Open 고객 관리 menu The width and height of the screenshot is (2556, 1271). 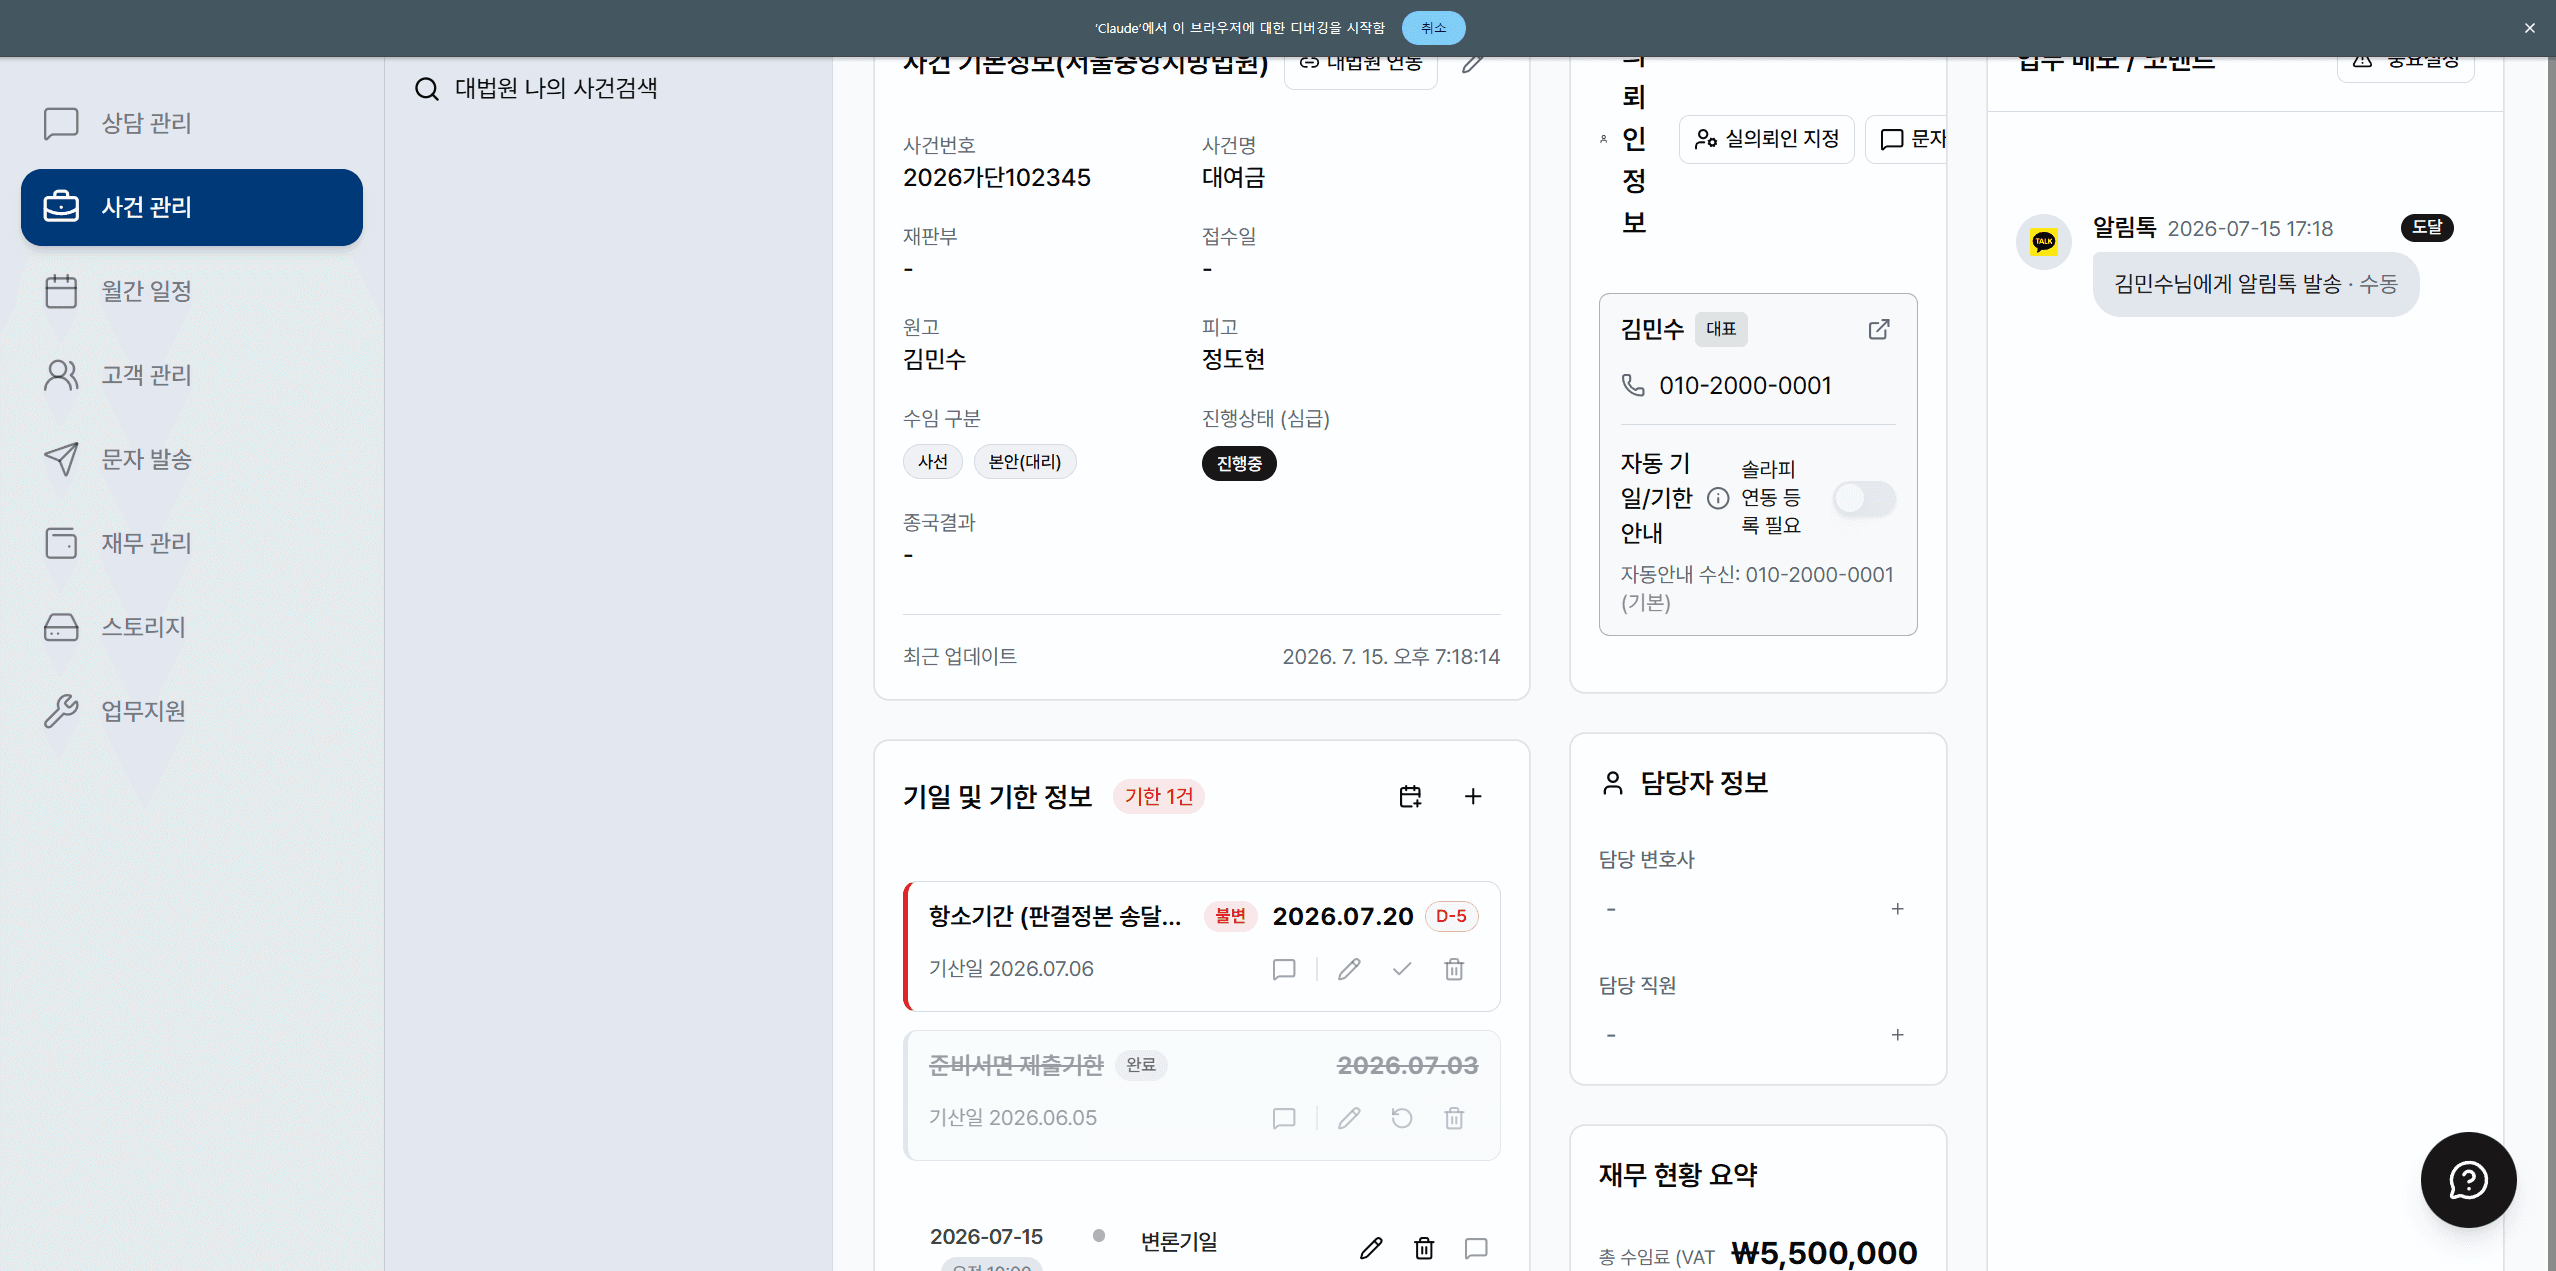coord(191,375)
